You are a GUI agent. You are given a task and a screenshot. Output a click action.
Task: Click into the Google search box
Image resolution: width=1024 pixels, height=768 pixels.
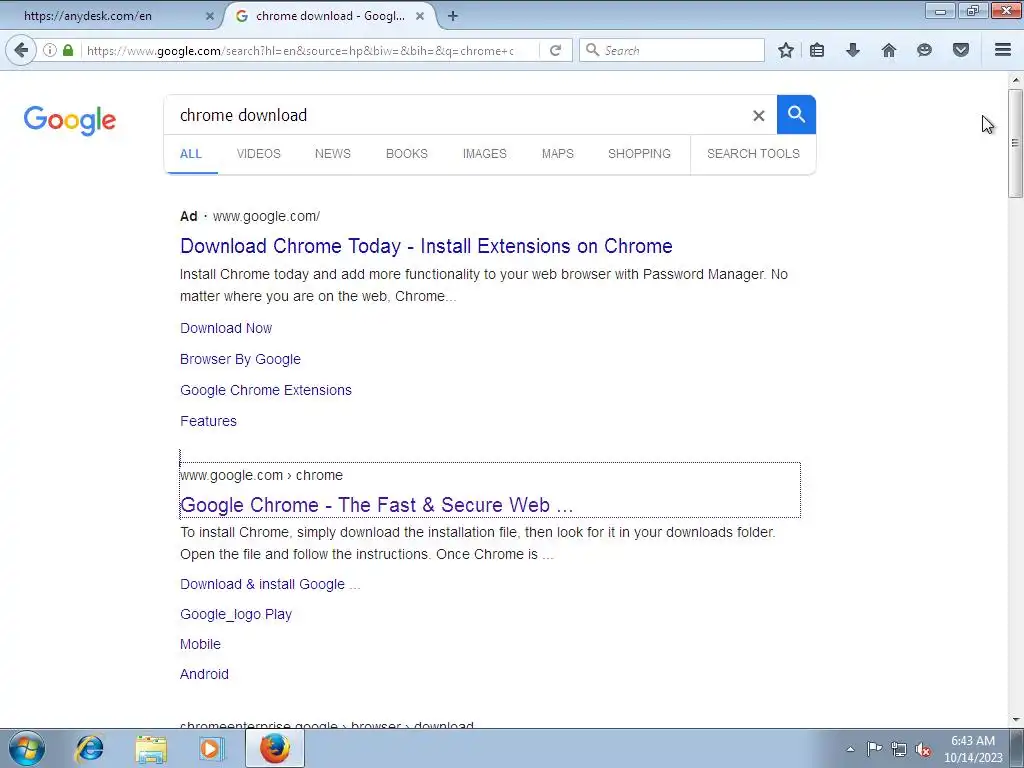[x=457, y=116]
